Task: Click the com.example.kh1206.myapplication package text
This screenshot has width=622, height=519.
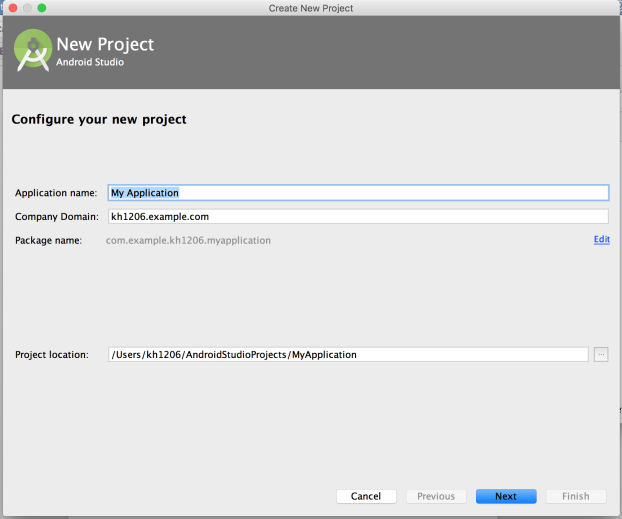Action: (x=188, y=240)
